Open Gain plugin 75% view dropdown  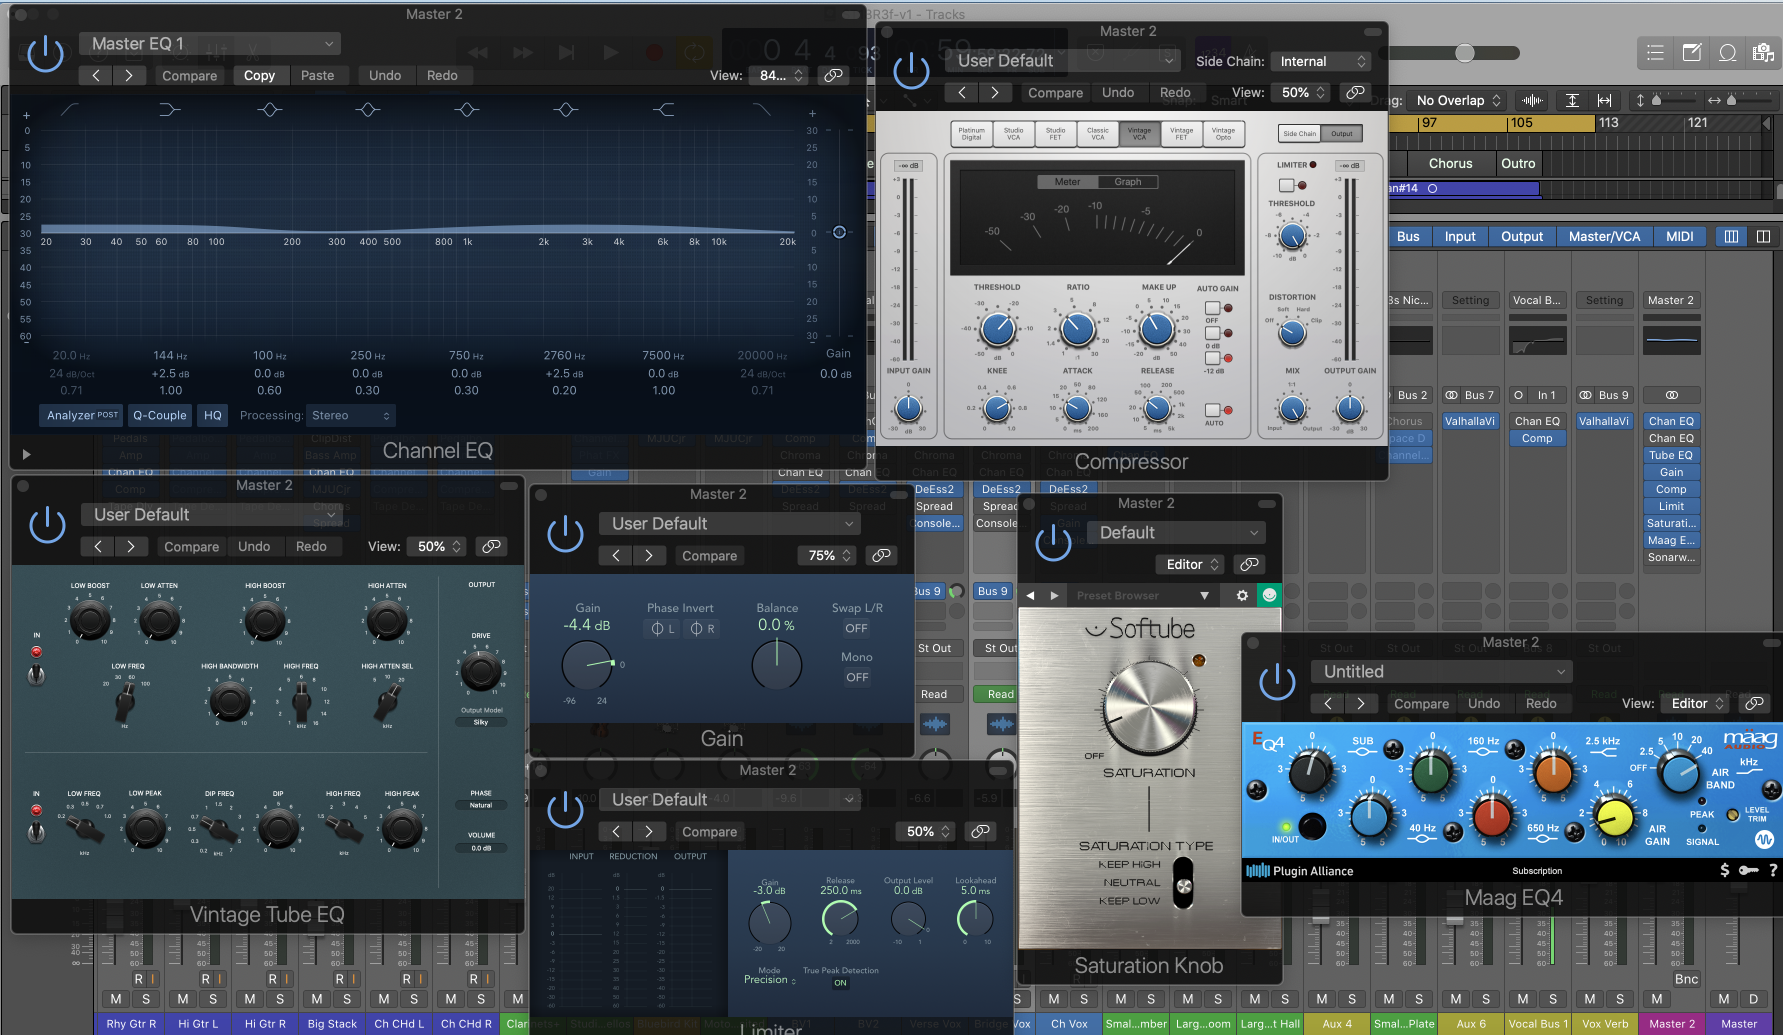pos(828,555)
